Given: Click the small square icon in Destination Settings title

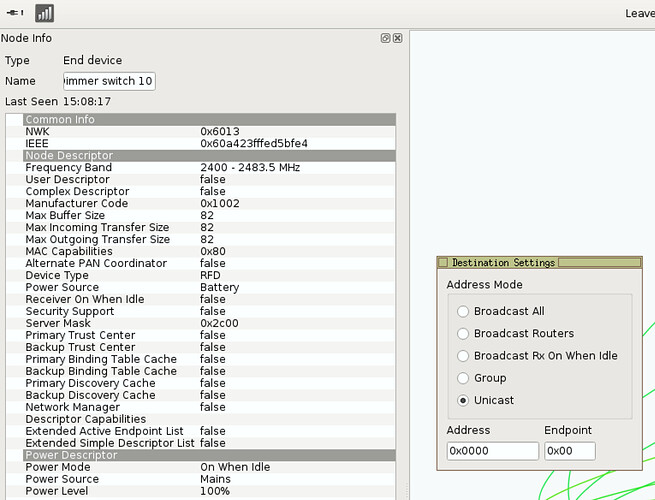Looking at the screenshot, I should (443, 262).
